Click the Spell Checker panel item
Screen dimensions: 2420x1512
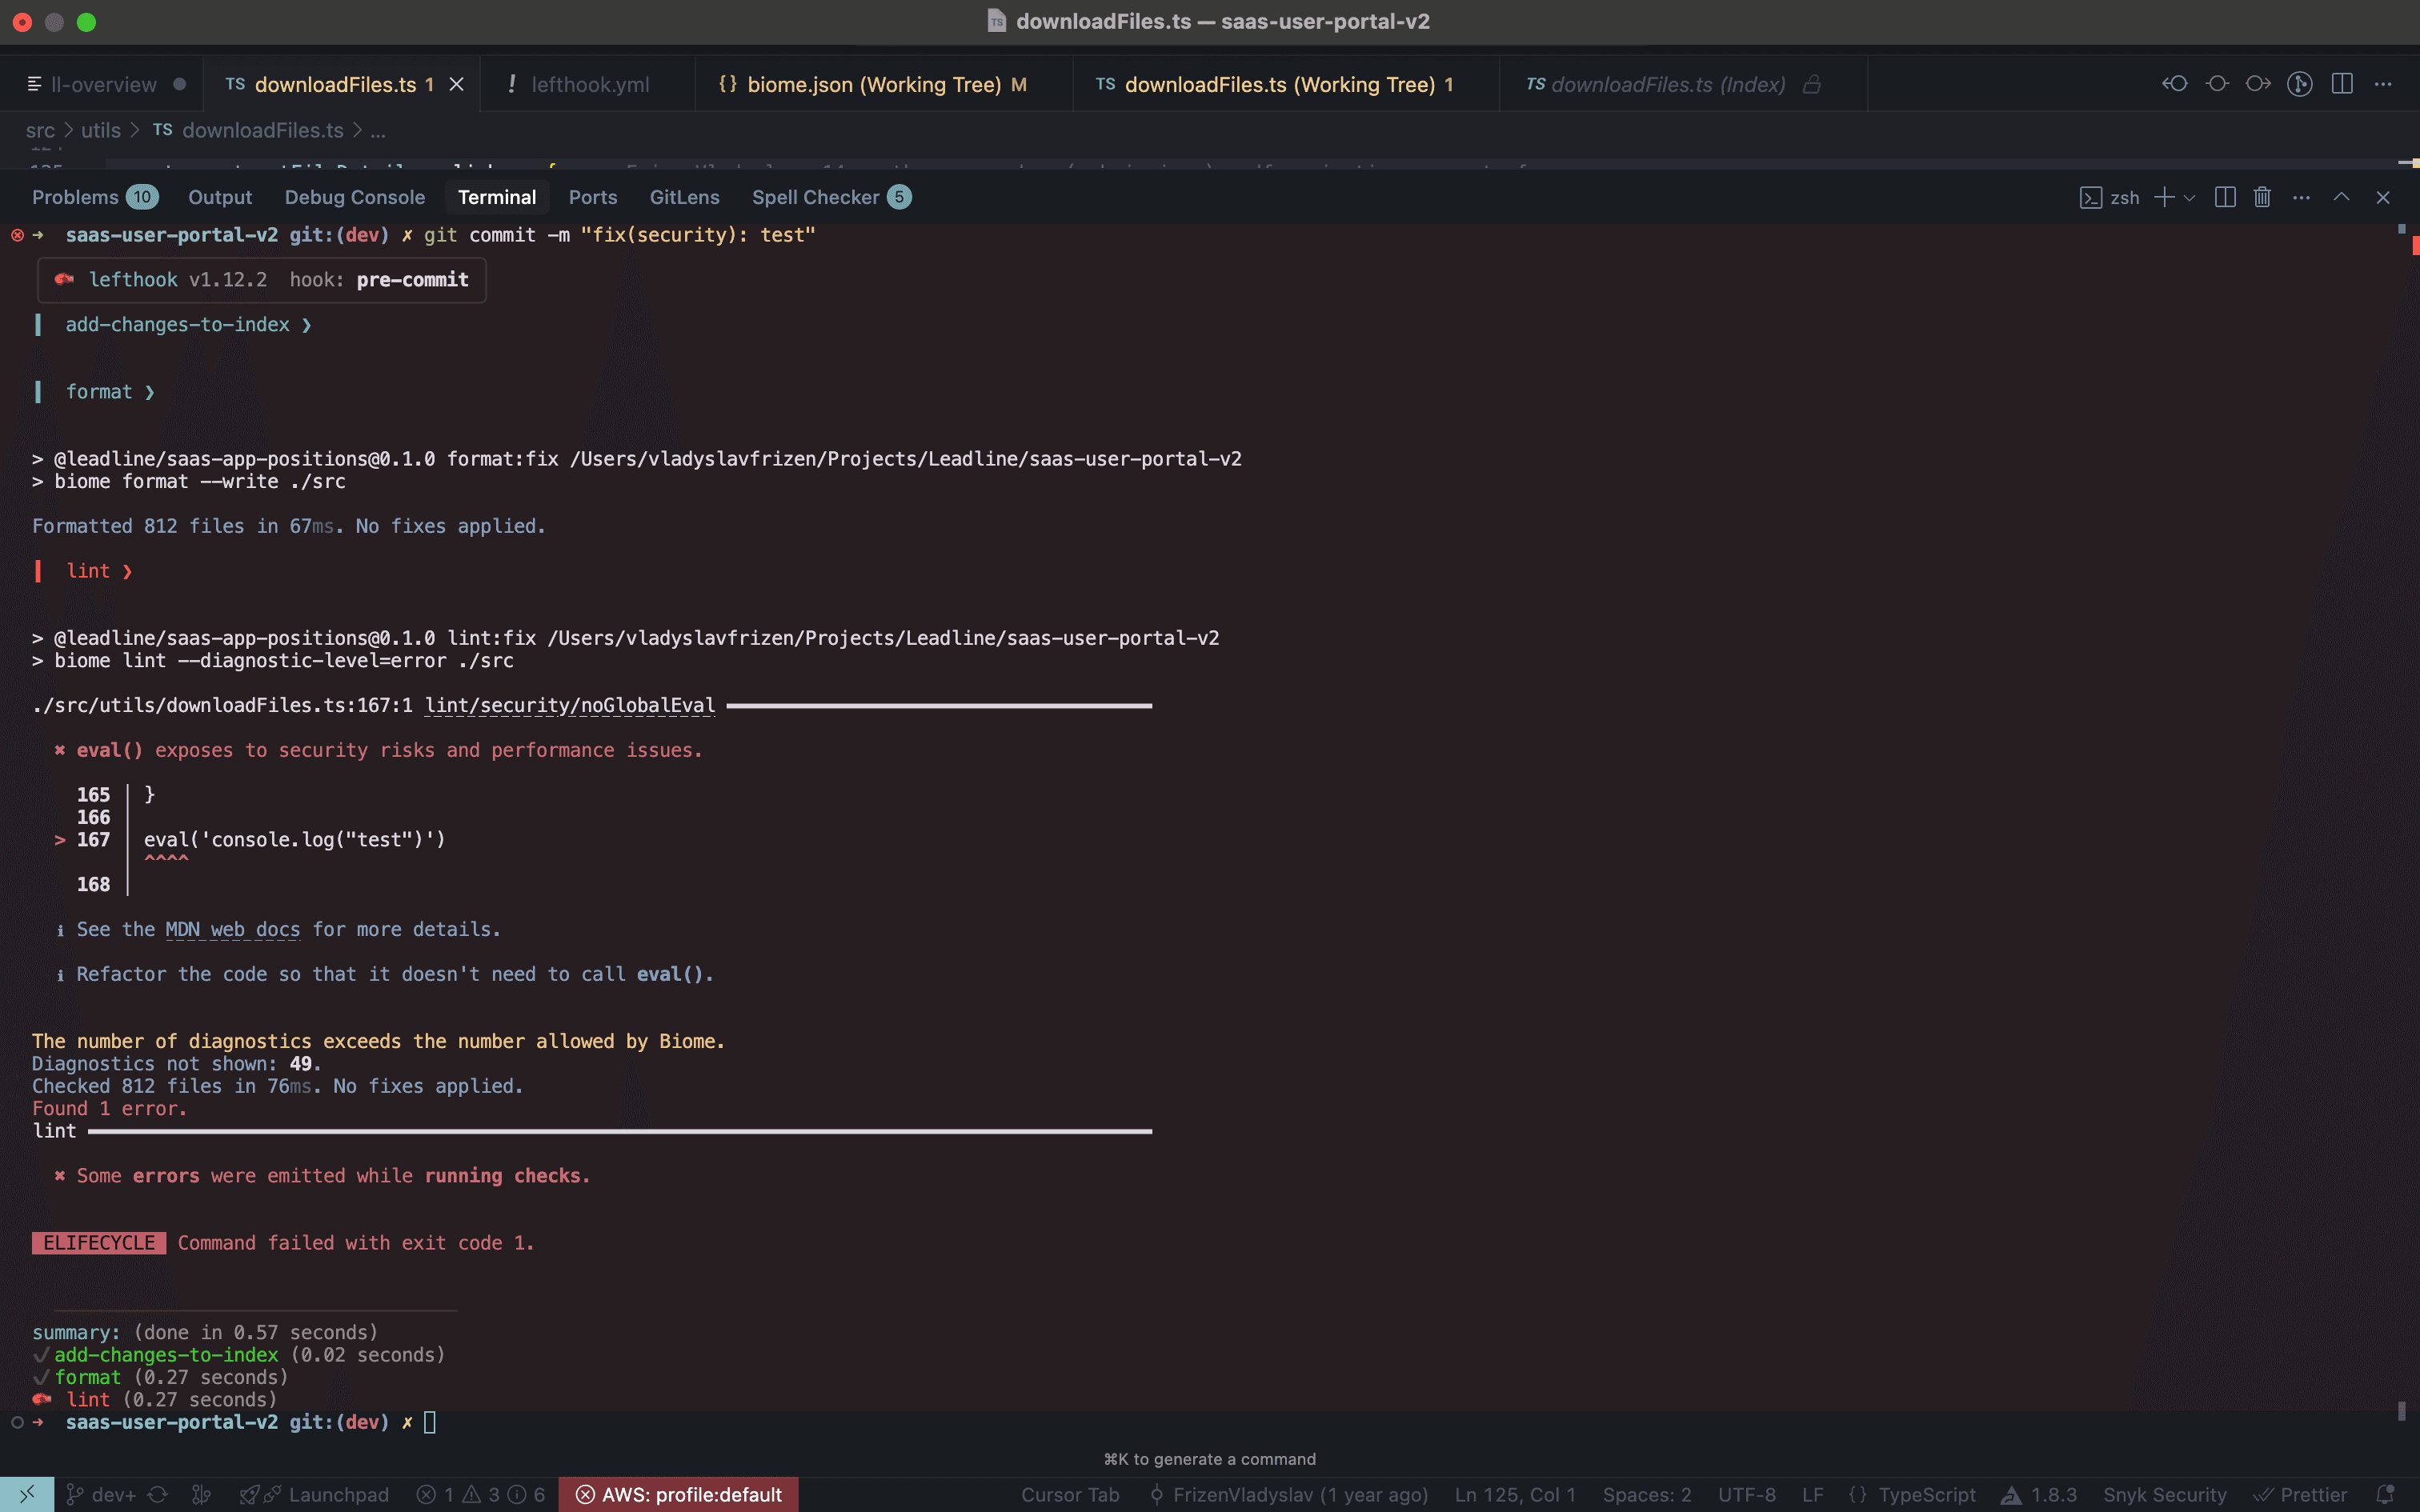pyautogui.click(x=816, y=197)
